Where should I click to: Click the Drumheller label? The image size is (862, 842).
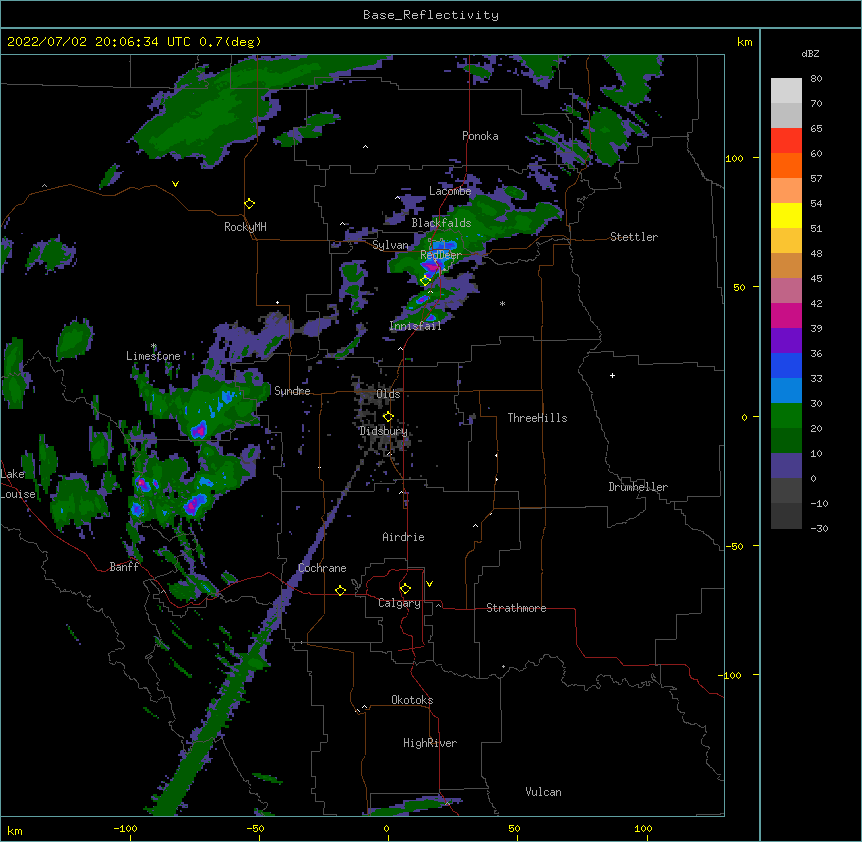pos(638,487)
